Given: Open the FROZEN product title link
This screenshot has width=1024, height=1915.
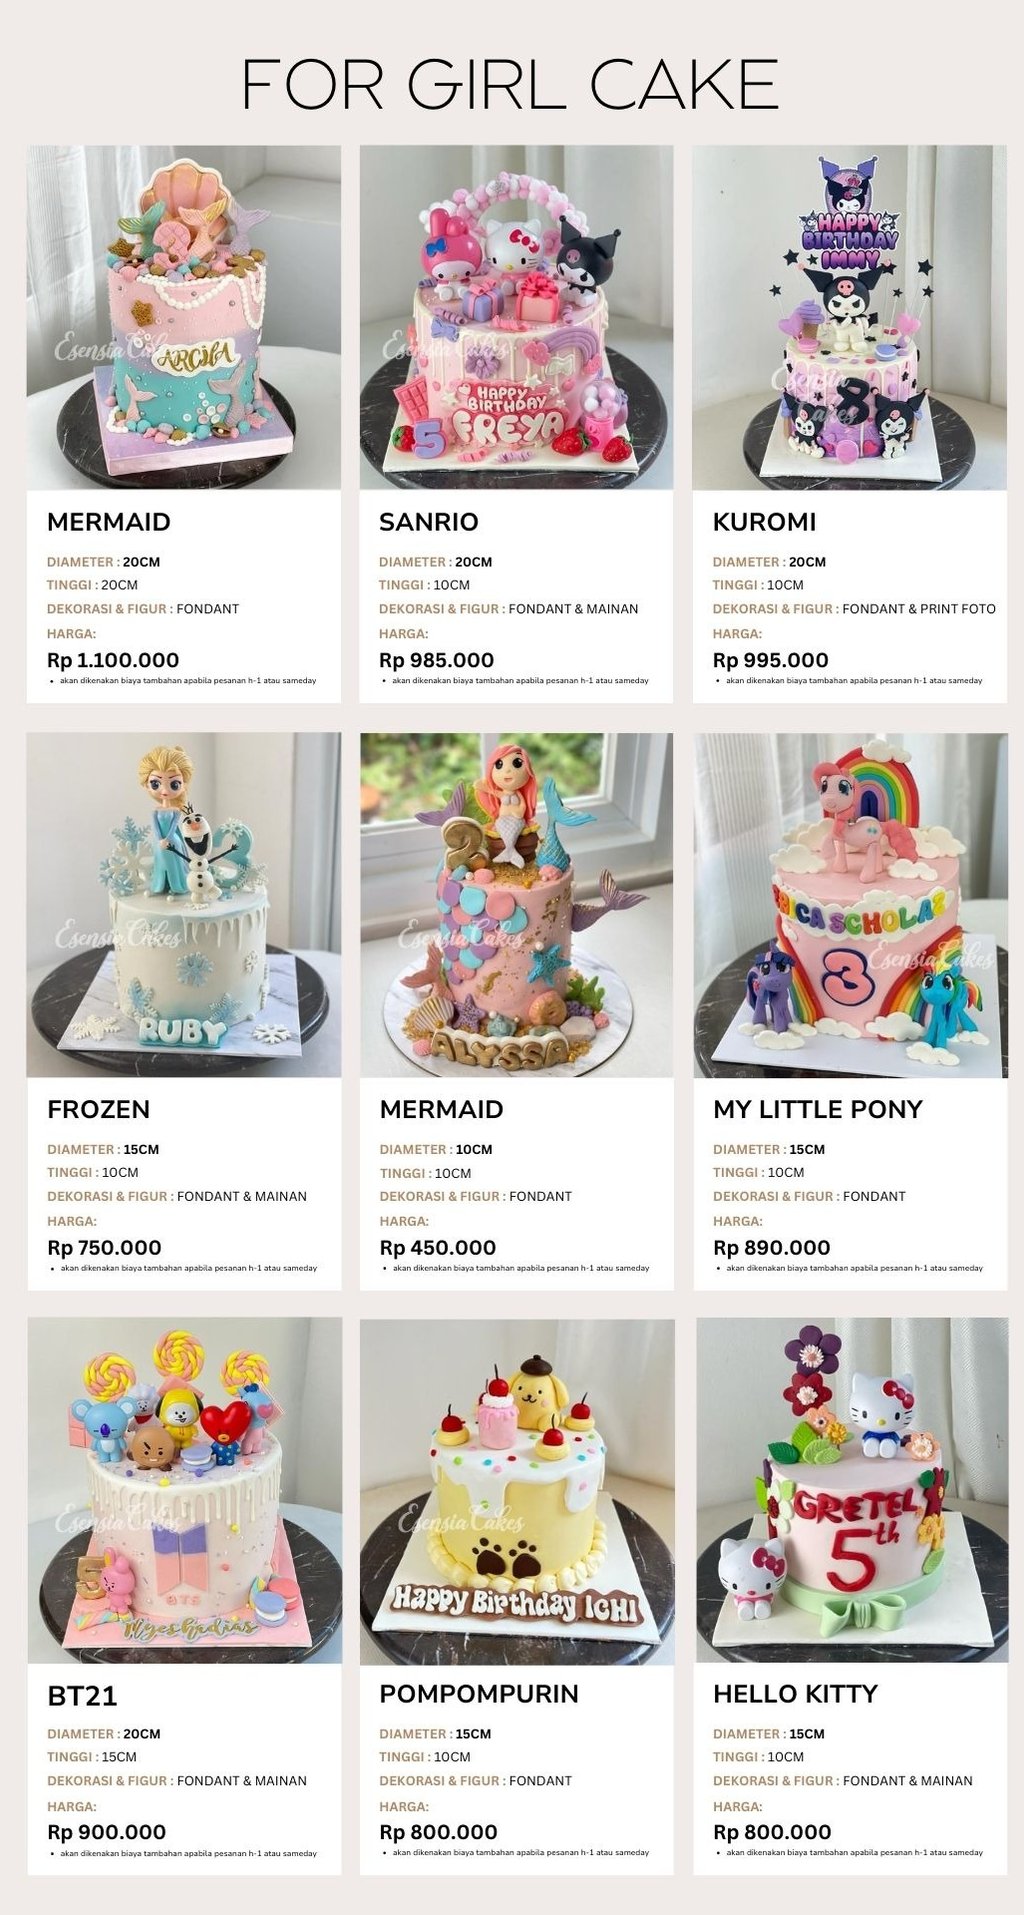Looking at the screenshot, I should coord(98,1109).
